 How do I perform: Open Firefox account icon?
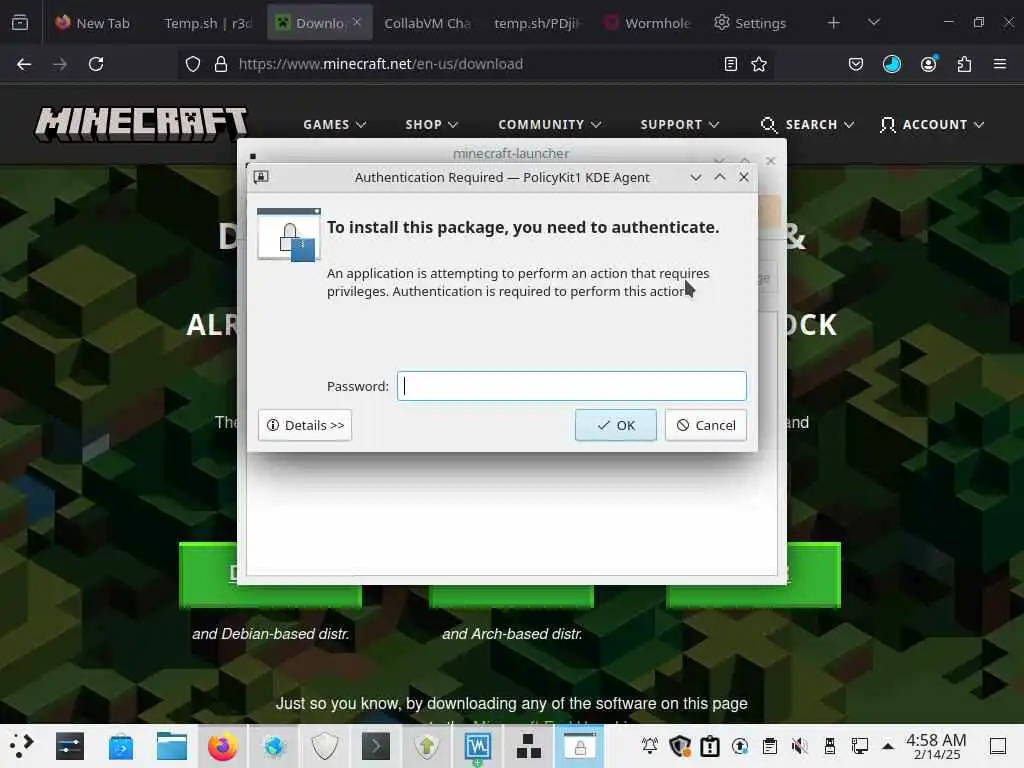[x=928, y=64]
